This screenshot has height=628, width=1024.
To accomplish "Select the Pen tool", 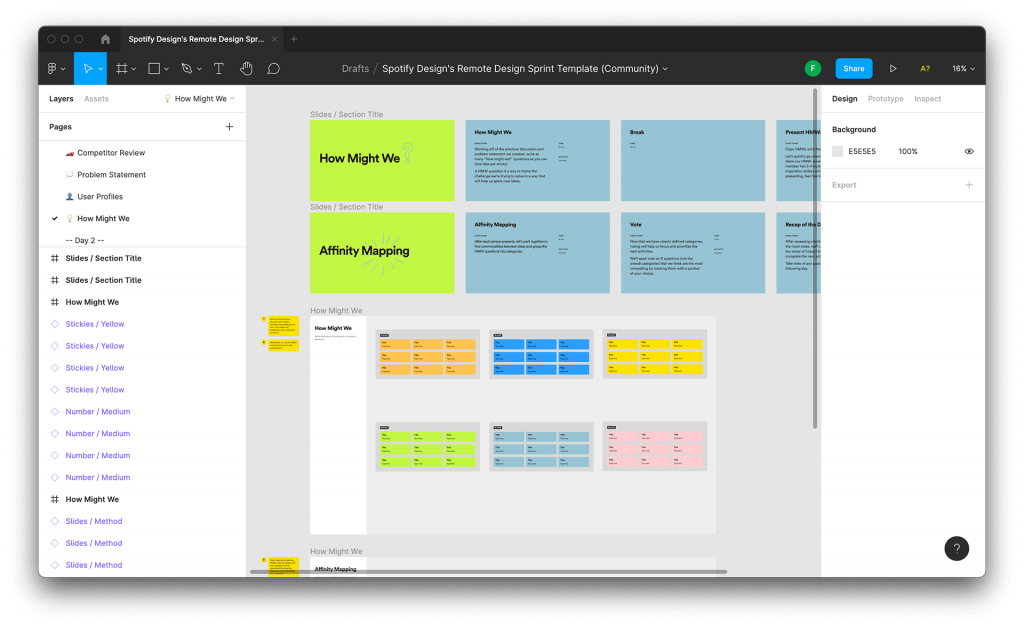I will 187,69.
